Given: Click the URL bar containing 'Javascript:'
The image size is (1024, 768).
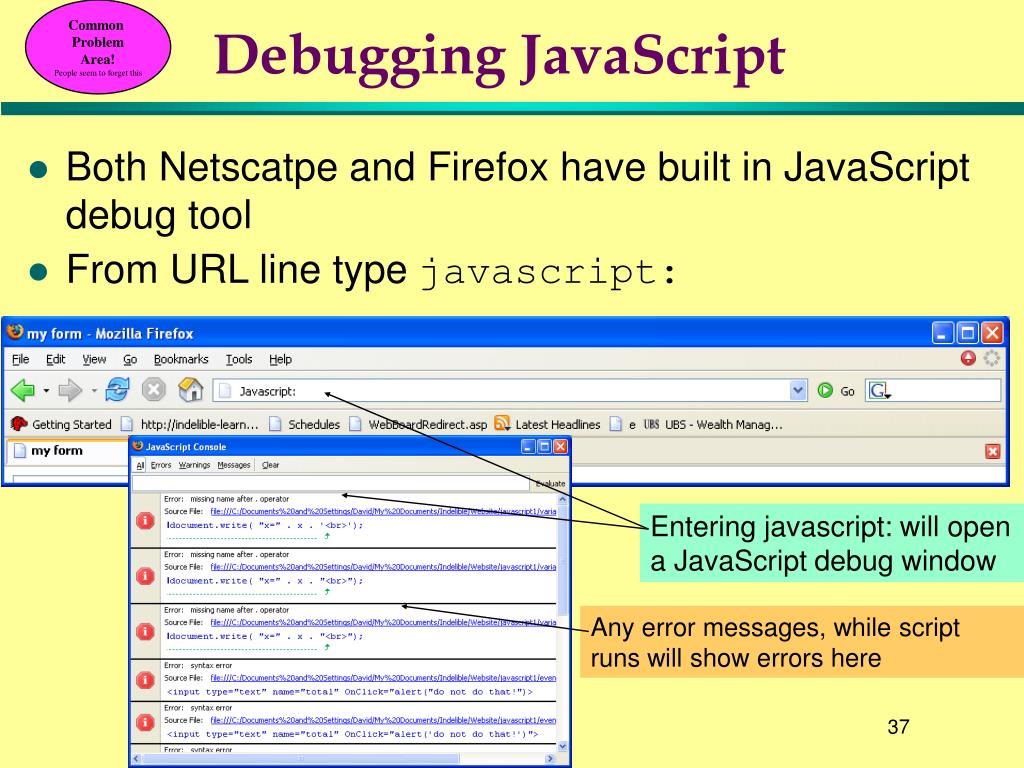Looking at the screenshot, I should click(502, 391).
